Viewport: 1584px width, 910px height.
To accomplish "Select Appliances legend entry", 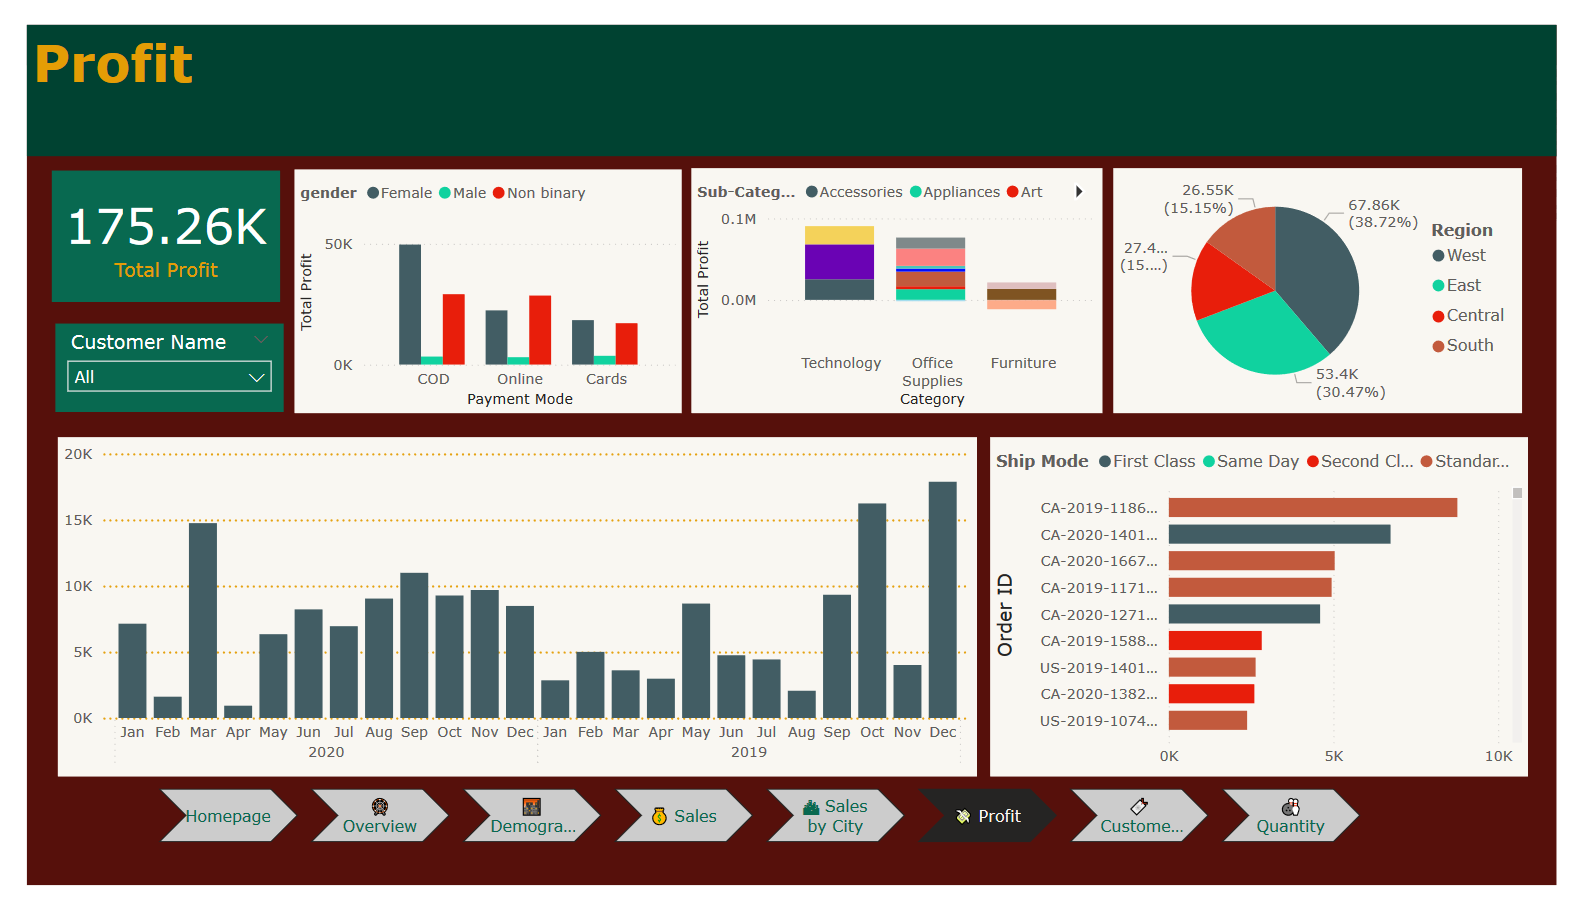I will tap(955, 192).
